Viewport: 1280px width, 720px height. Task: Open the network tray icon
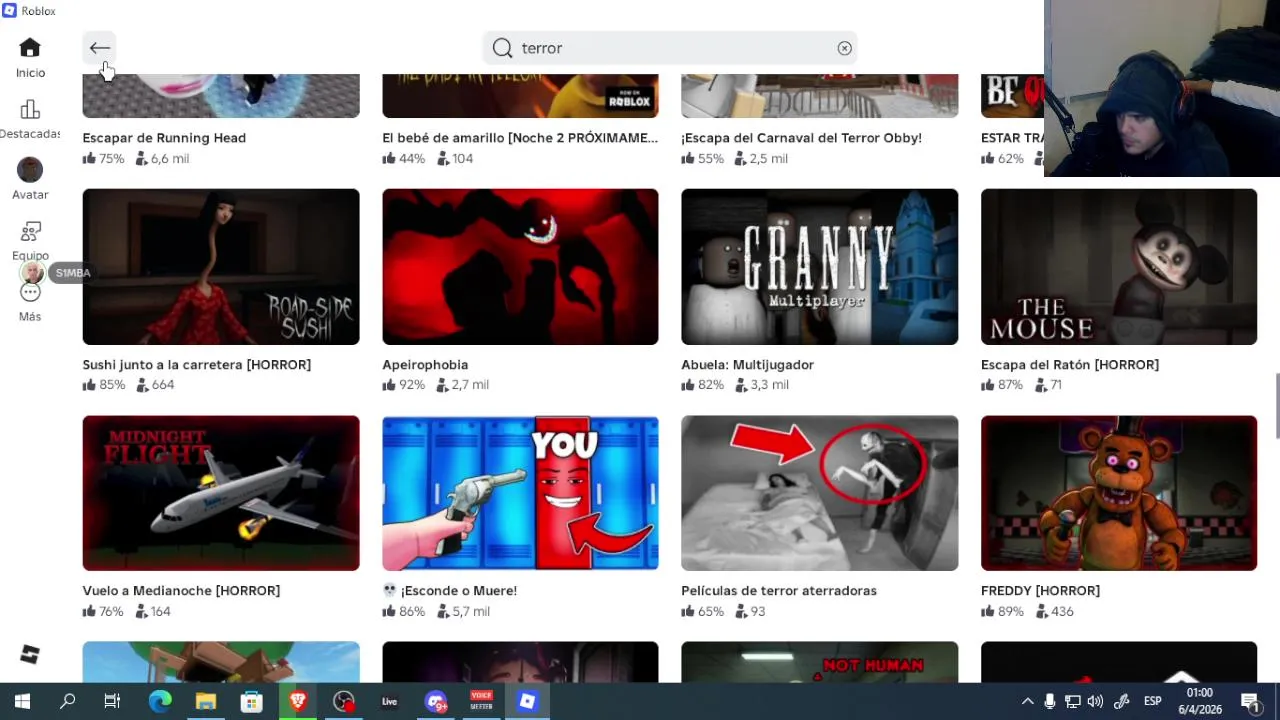point(1072,702)
